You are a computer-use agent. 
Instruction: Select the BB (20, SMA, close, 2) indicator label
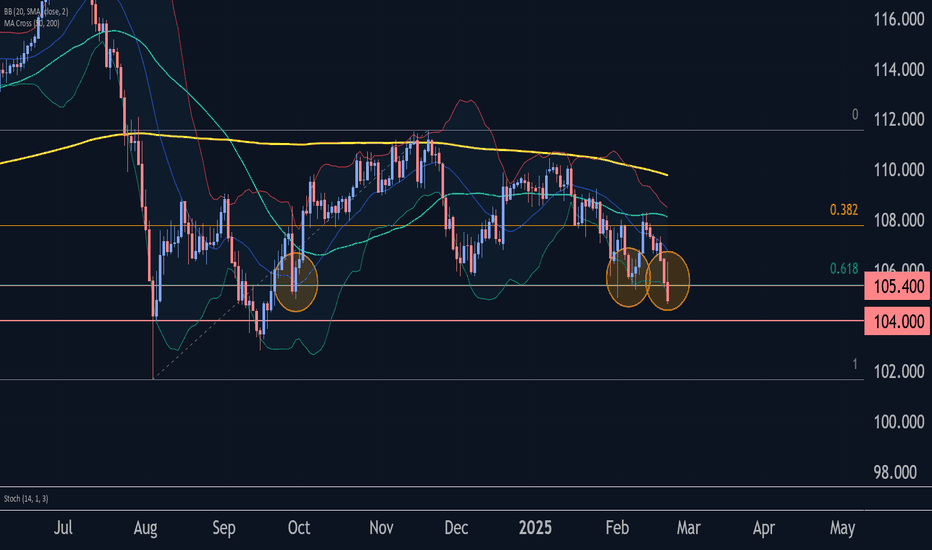36,12
